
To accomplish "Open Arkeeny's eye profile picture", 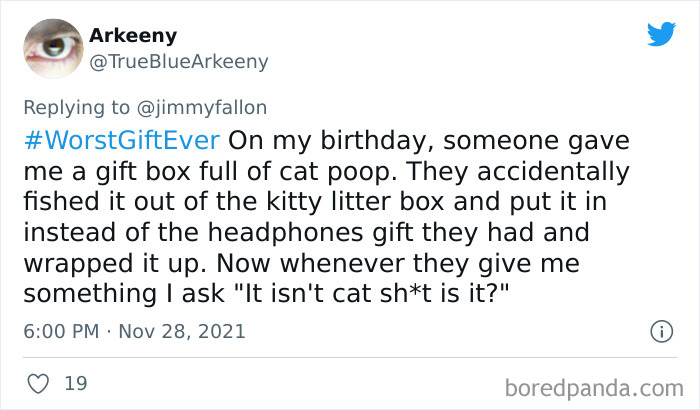I will click(x=52, y=49).
